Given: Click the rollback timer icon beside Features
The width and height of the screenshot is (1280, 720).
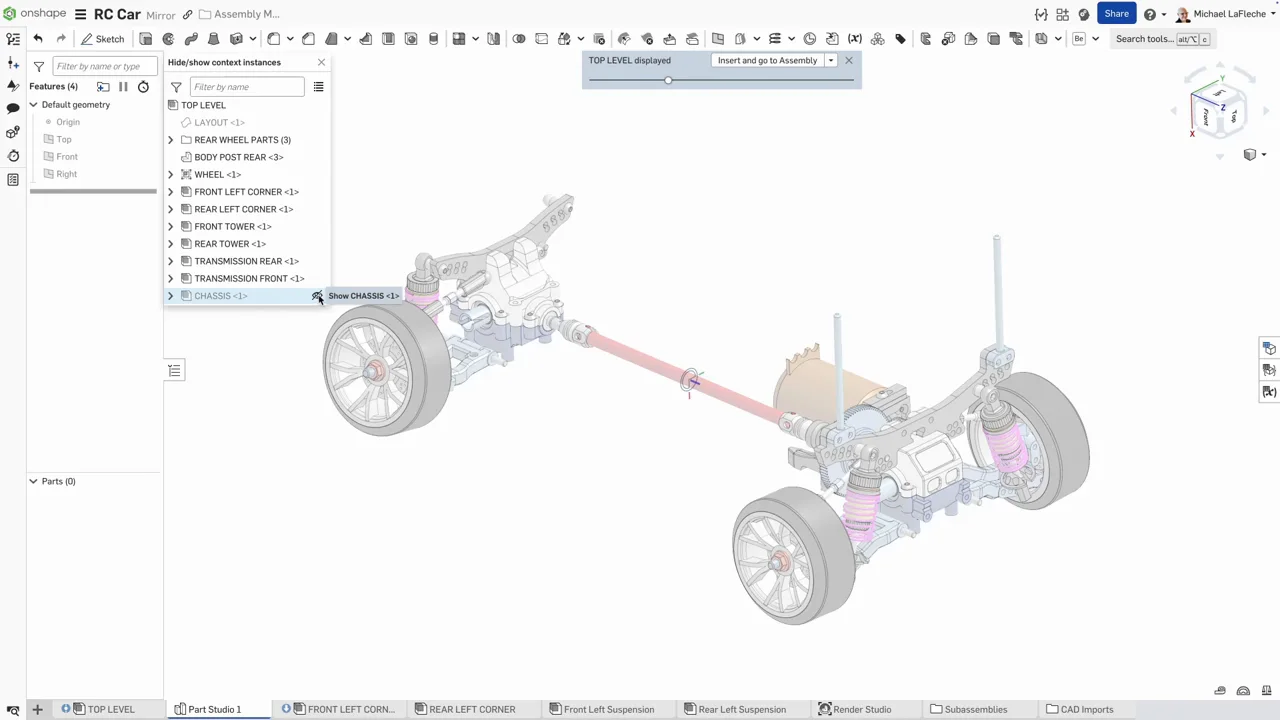Looking at the screenshot, I should coord(143,87).
